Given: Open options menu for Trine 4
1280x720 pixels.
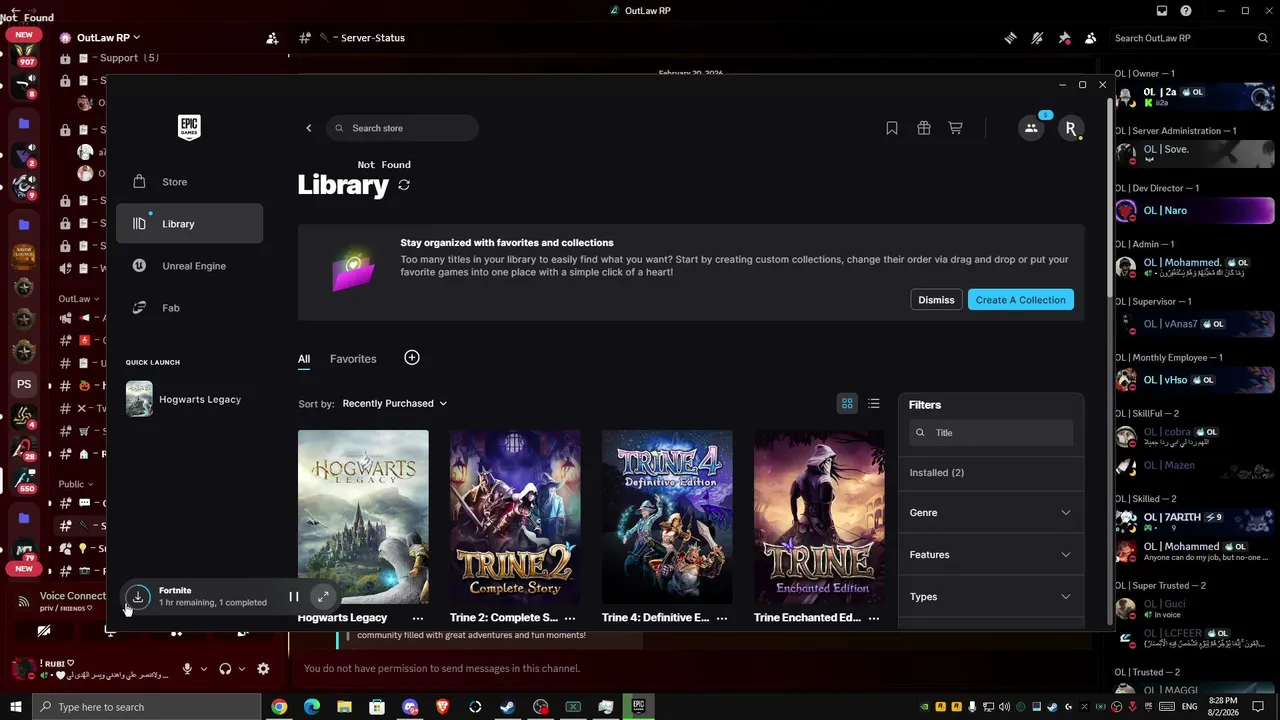Looking at the screenshot, I should tap(722, 618).
